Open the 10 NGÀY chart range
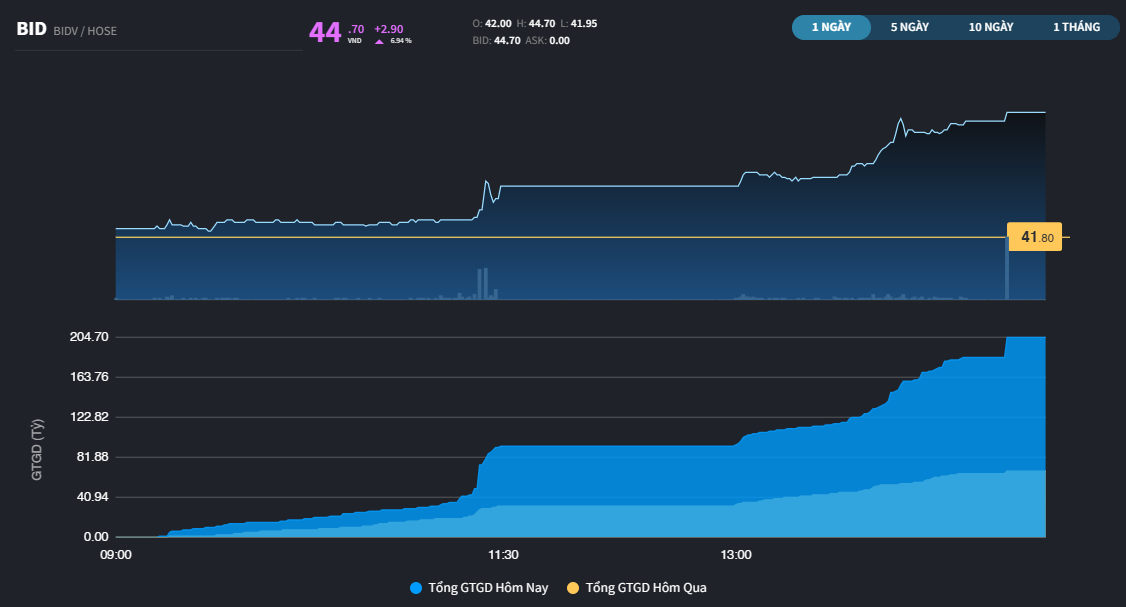The height and width of the screenshot is (607, 1126). tap(991, 27)
